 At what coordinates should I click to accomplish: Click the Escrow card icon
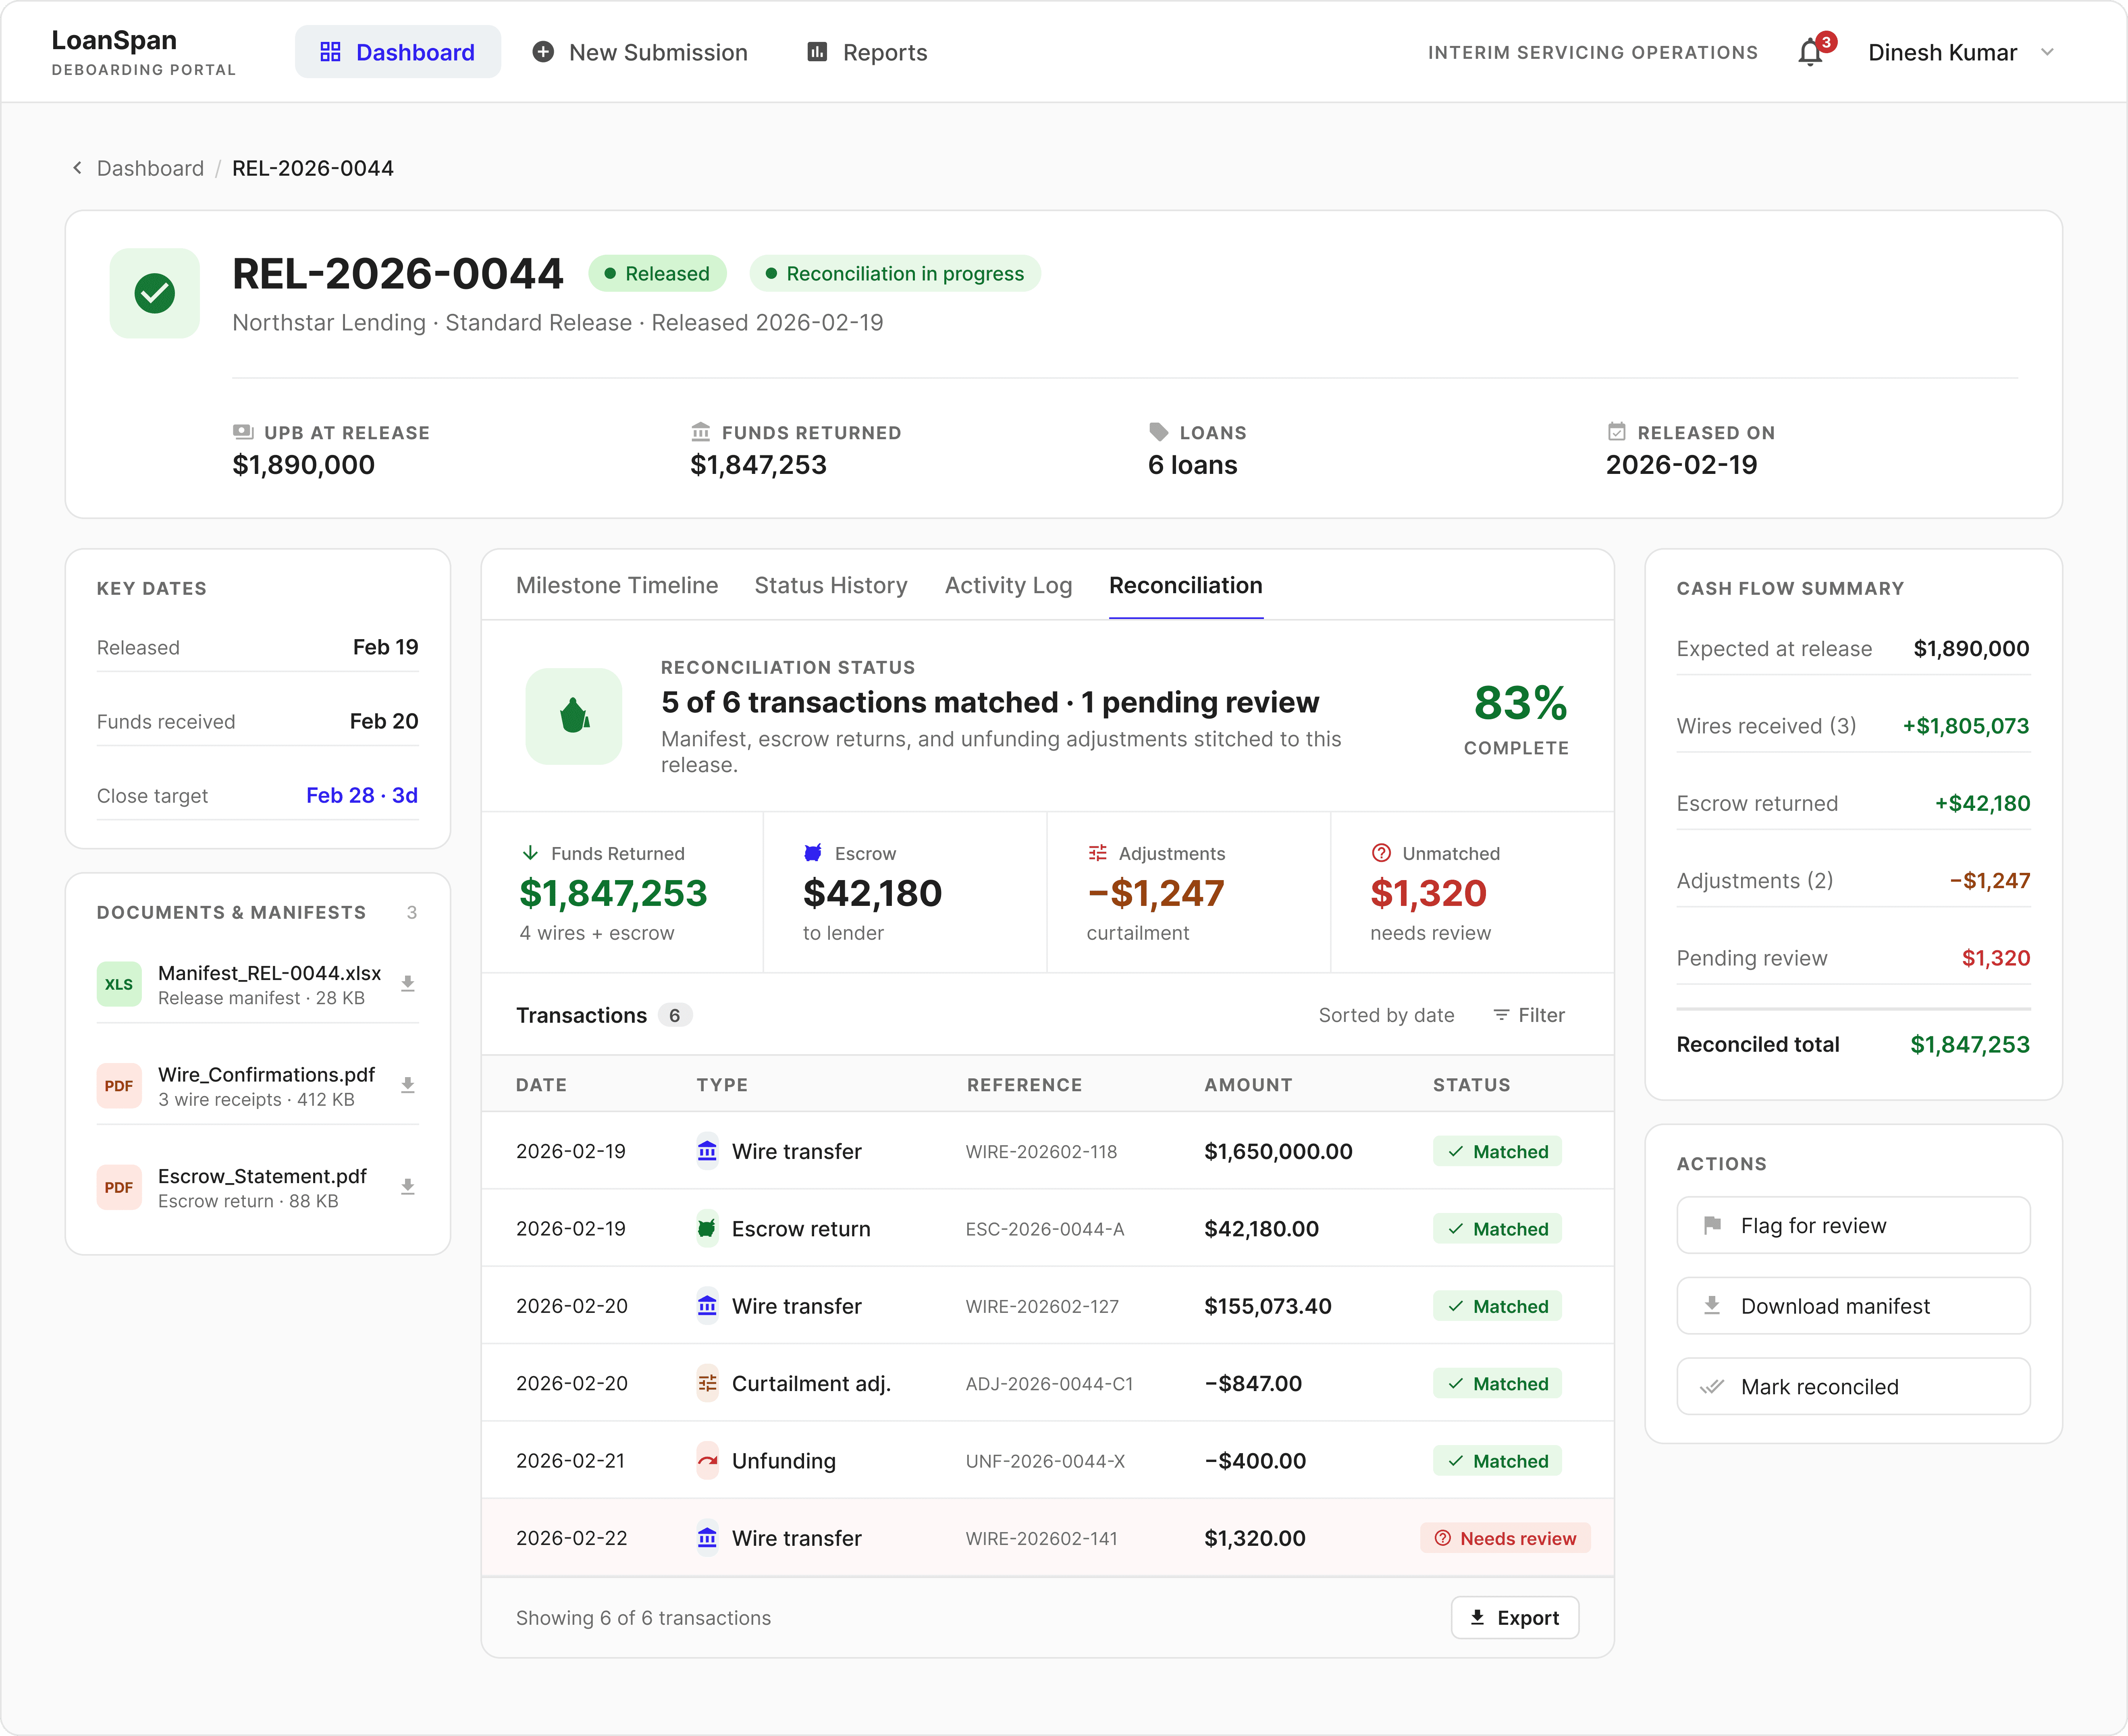[813, 853]
